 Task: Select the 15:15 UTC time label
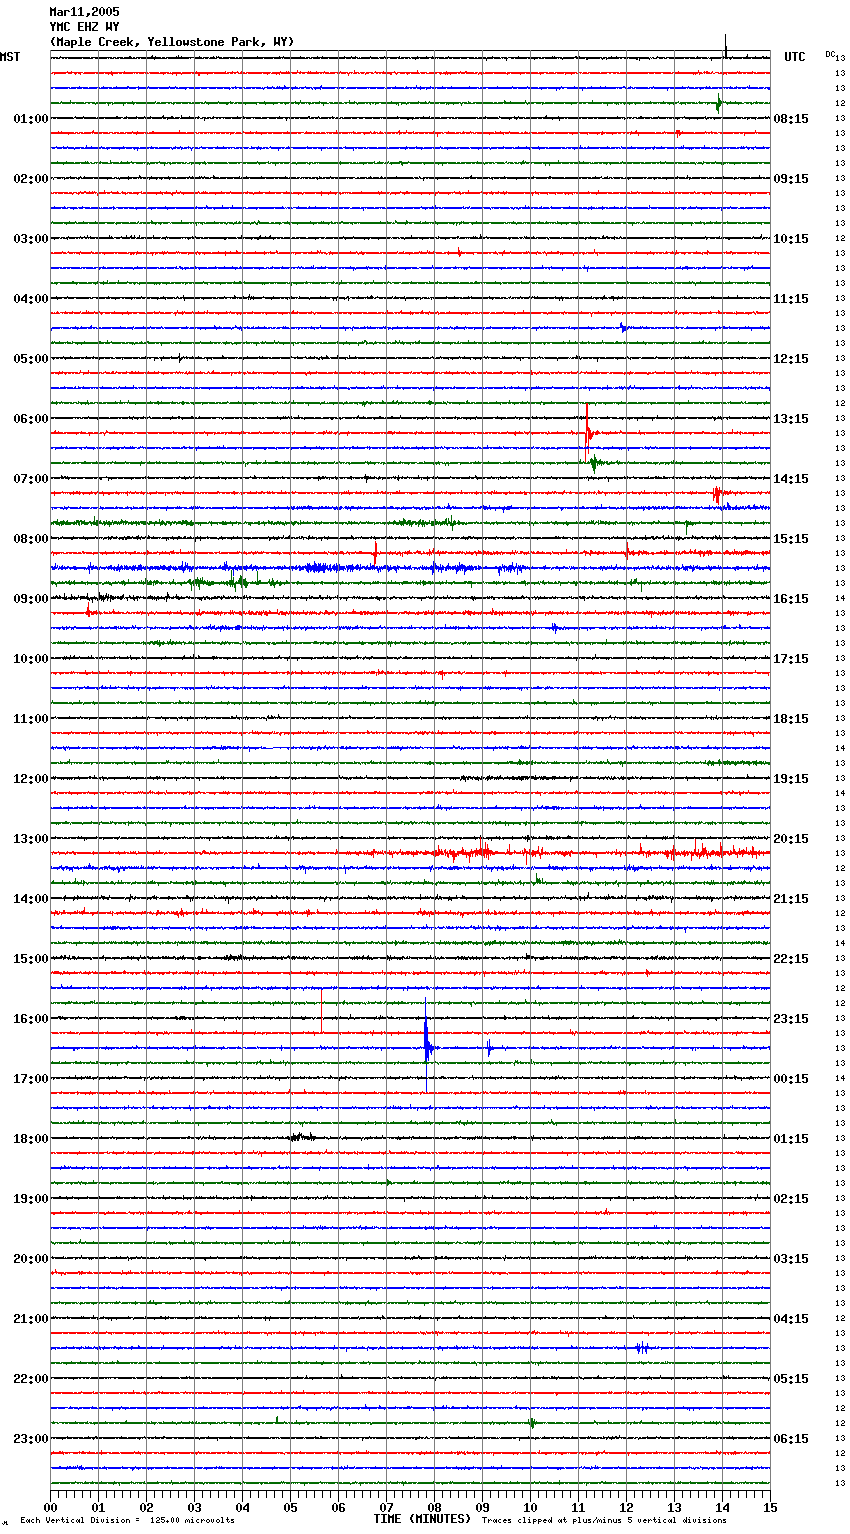(x=791, y=539)
